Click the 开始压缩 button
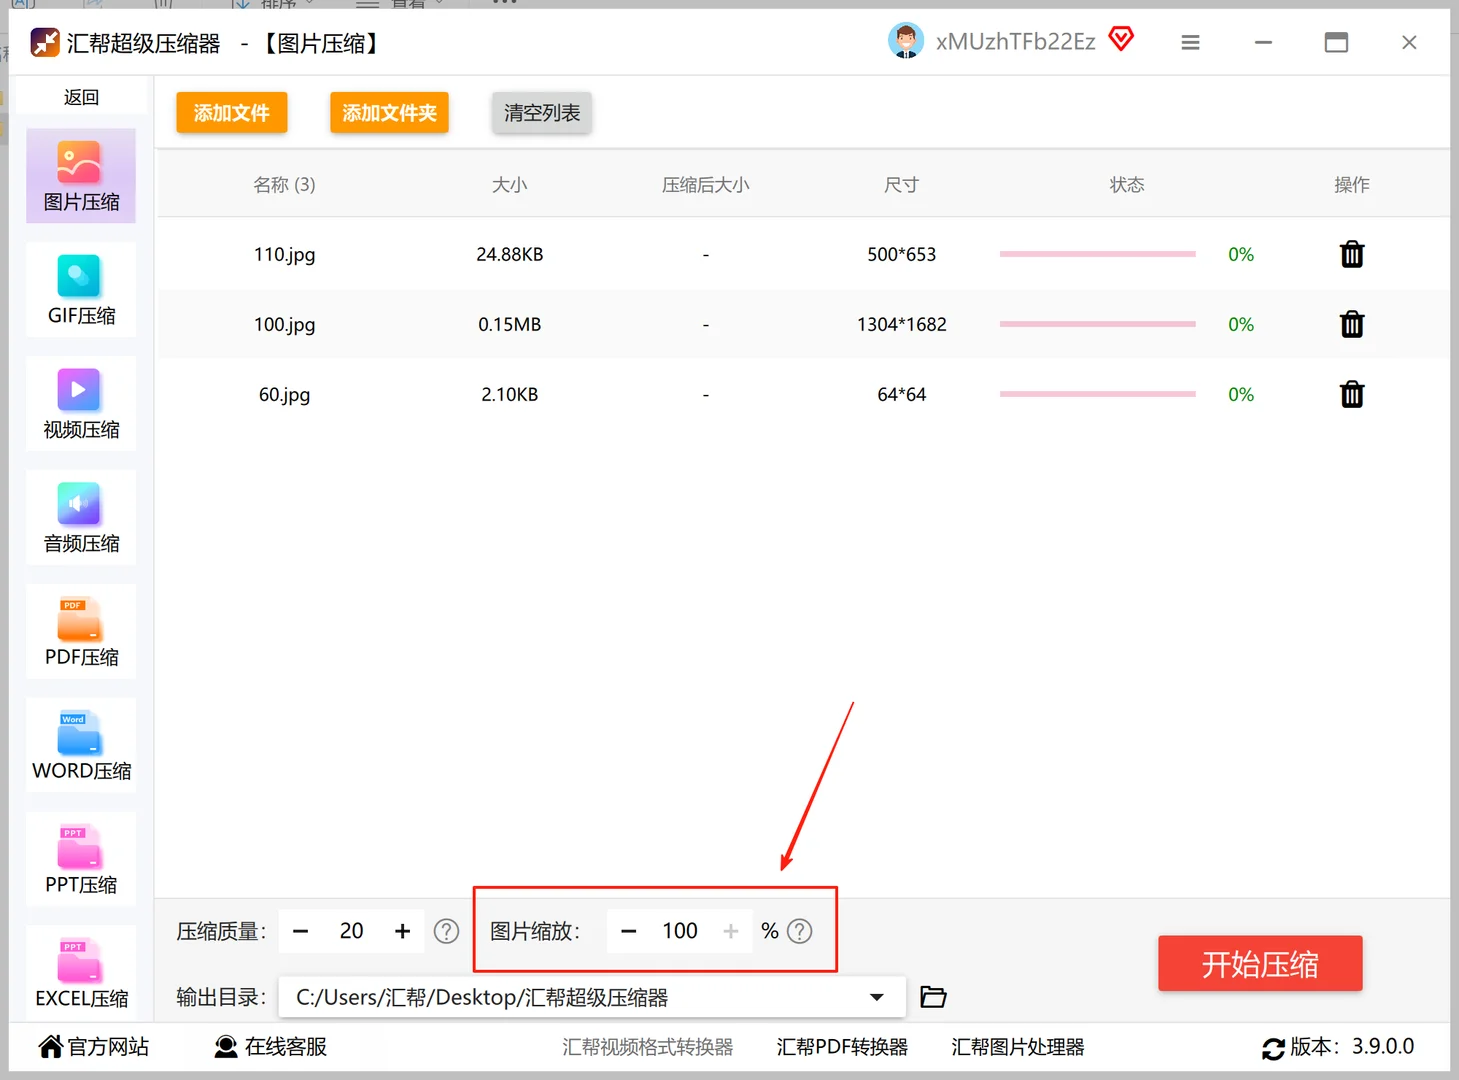This screenshot has width=1459, height=1080. pos(1259,963)
